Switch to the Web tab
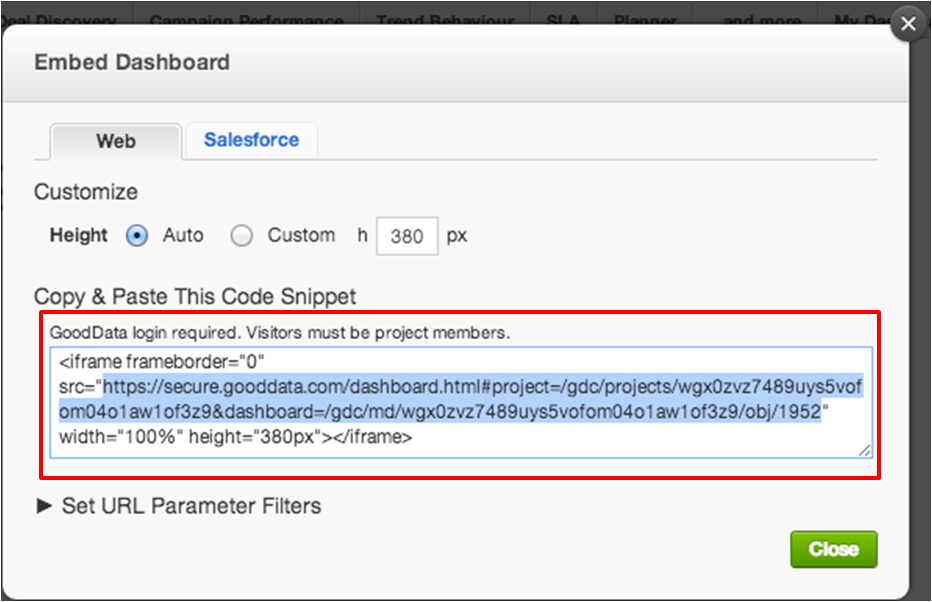 tap(116, 141)
